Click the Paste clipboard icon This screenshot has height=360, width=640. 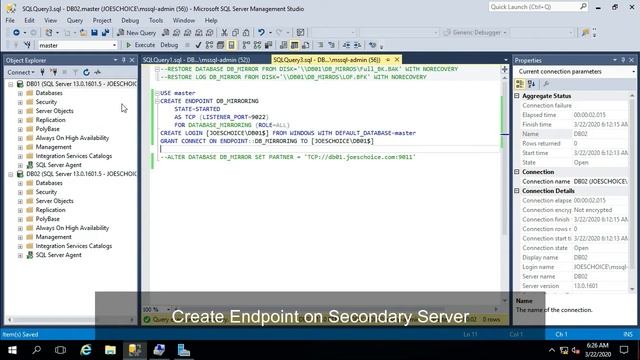(x=246, y=32)
